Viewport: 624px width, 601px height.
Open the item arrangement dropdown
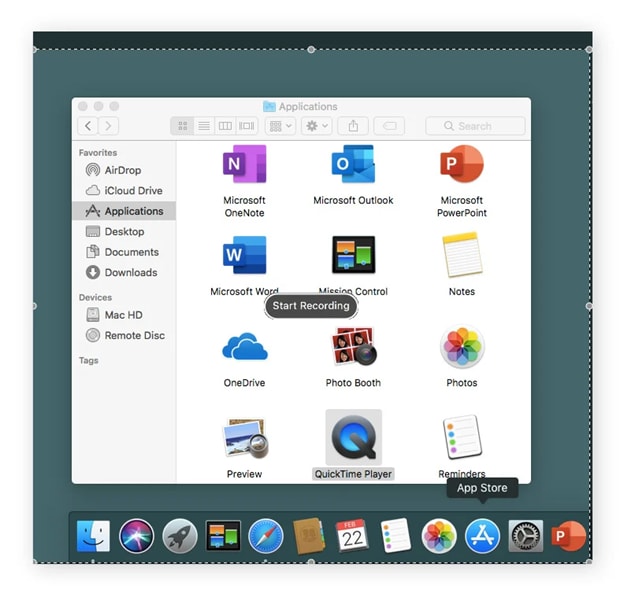[280, 126]
